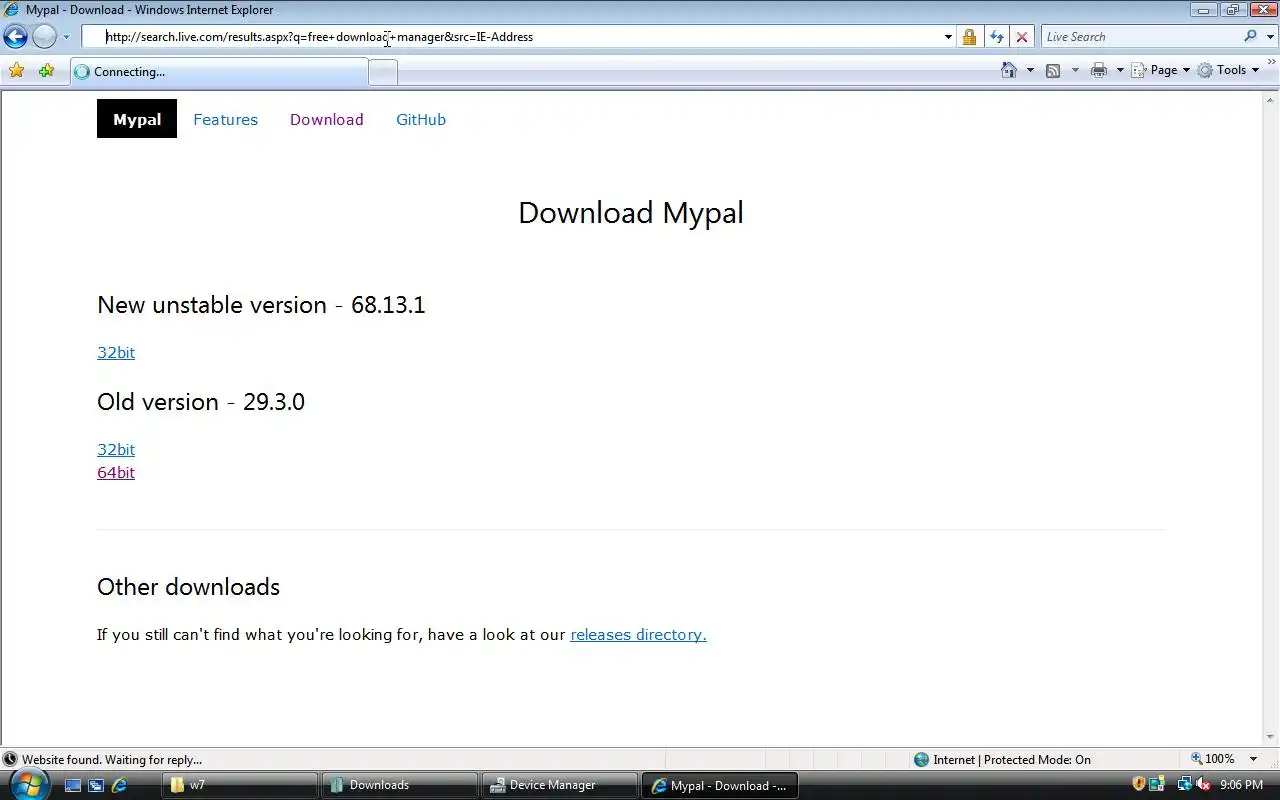Viewport: 1280px width, 800px height.
Task: Open the Recent Pages dropdown beside Forward
Action: [x=66, y=37]
